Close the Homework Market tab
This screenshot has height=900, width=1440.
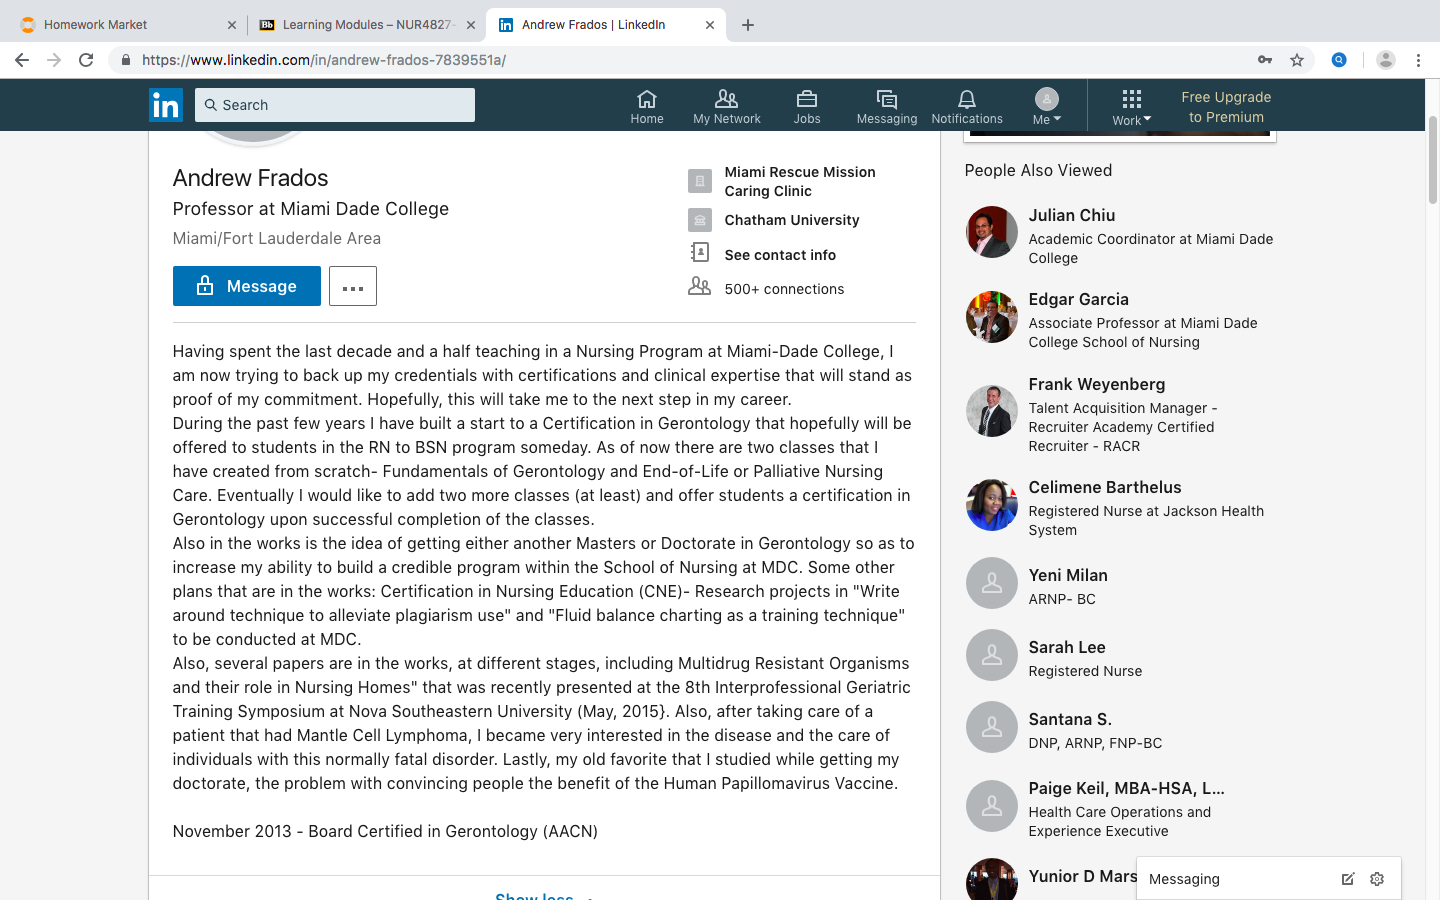(x=232, y=25)
